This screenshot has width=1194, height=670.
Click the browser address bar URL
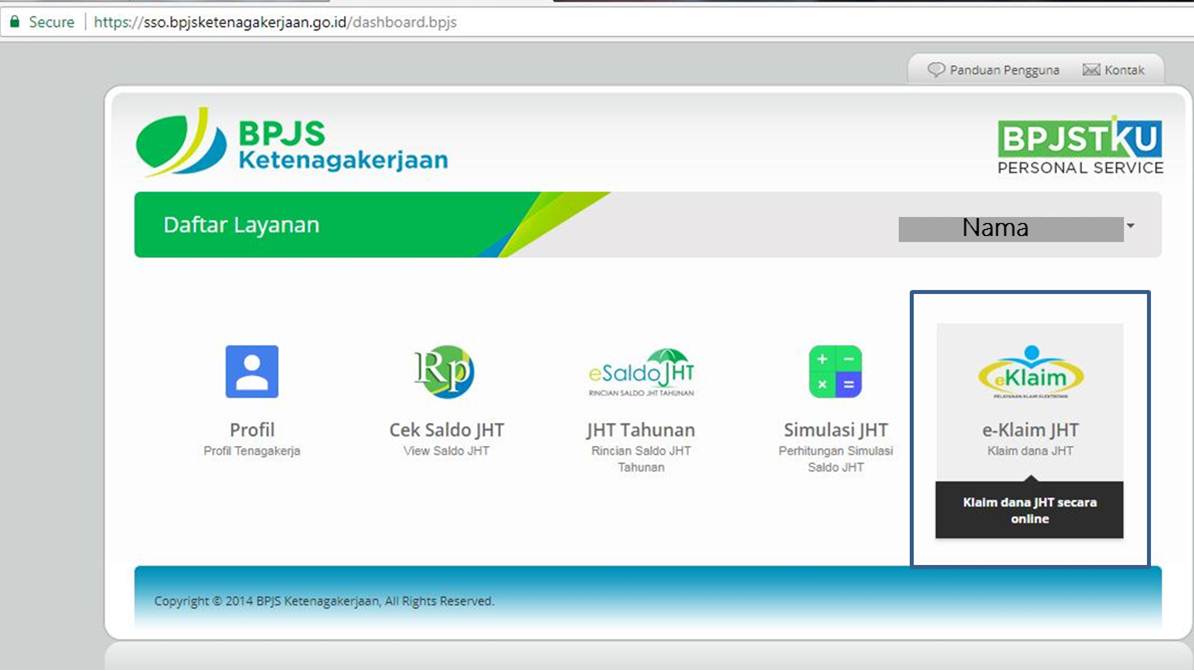point(275,22)
